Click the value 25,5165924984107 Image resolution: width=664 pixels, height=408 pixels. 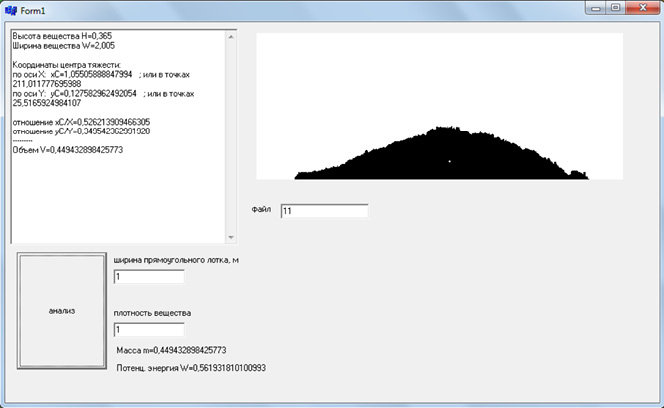47,103
